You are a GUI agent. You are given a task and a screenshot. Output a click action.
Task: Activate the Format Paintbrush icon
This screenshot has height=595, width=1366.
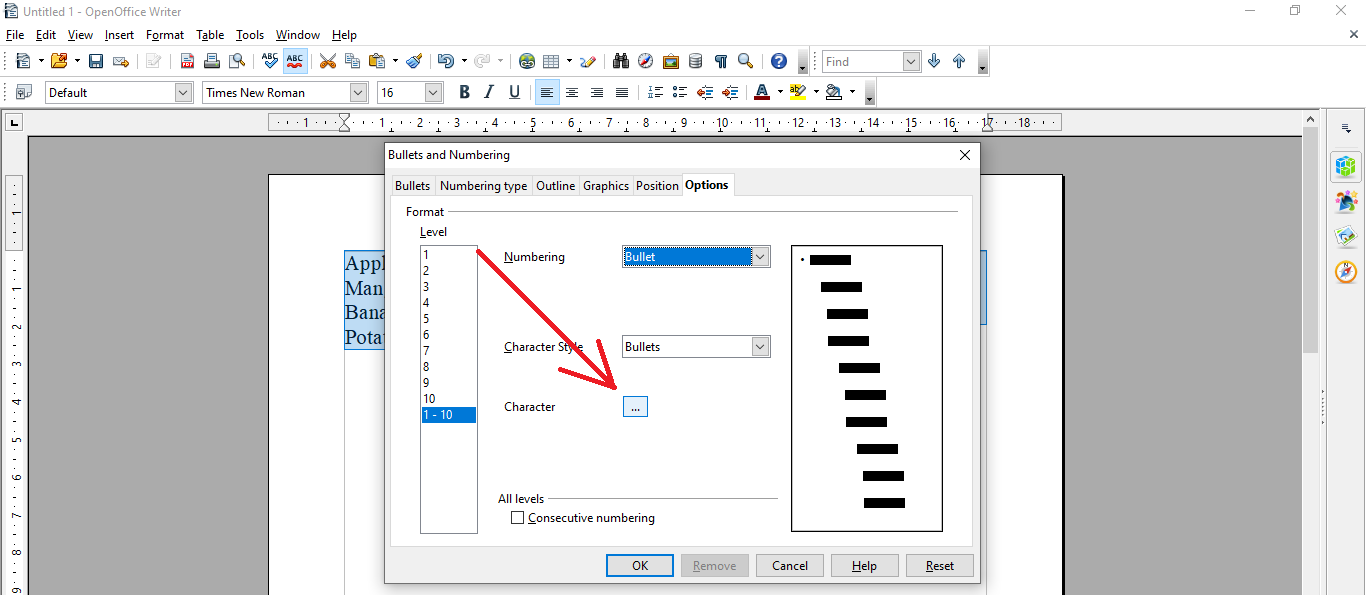414,60
